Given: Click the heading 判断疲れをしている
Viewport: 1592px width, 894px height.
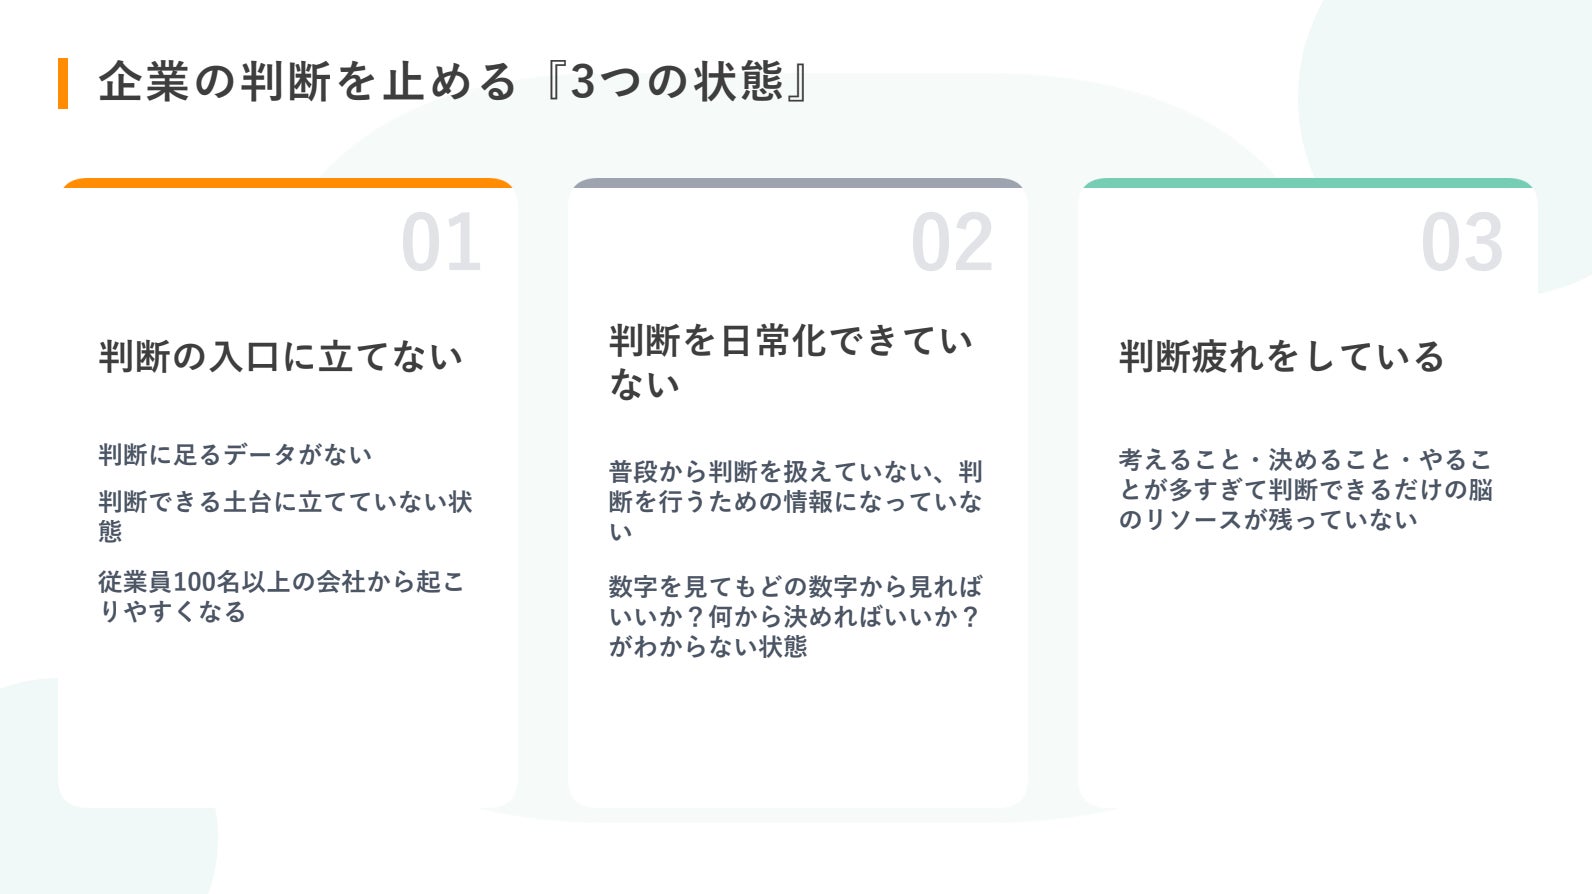Looking at the screenshot, I should (1281, 357).
